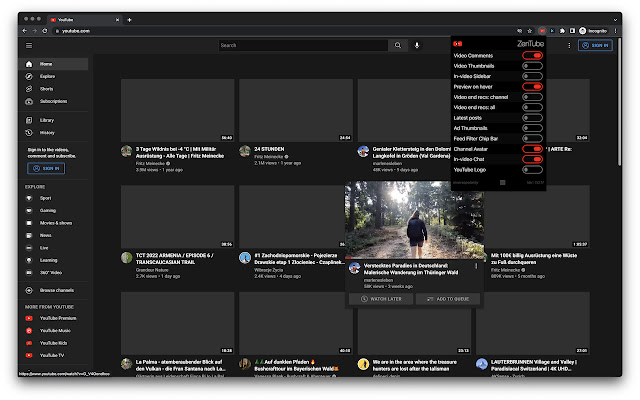The width and height of the screenshot is (640, 400).
Task: Click the forest hike preview thumbnail
Action: [414, 220]
